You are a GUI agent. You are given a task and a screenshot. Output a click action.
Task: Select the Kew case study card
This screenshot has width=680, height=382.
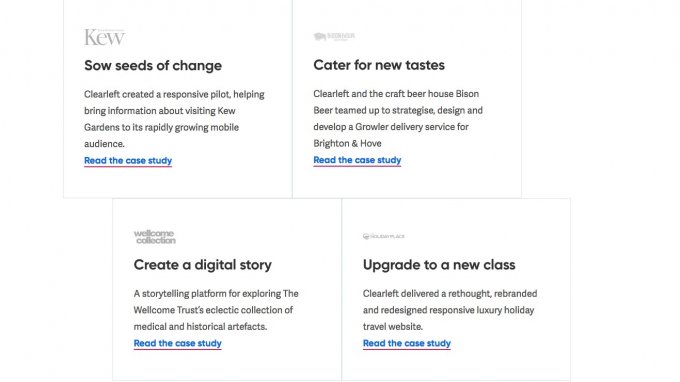[178, 99]
